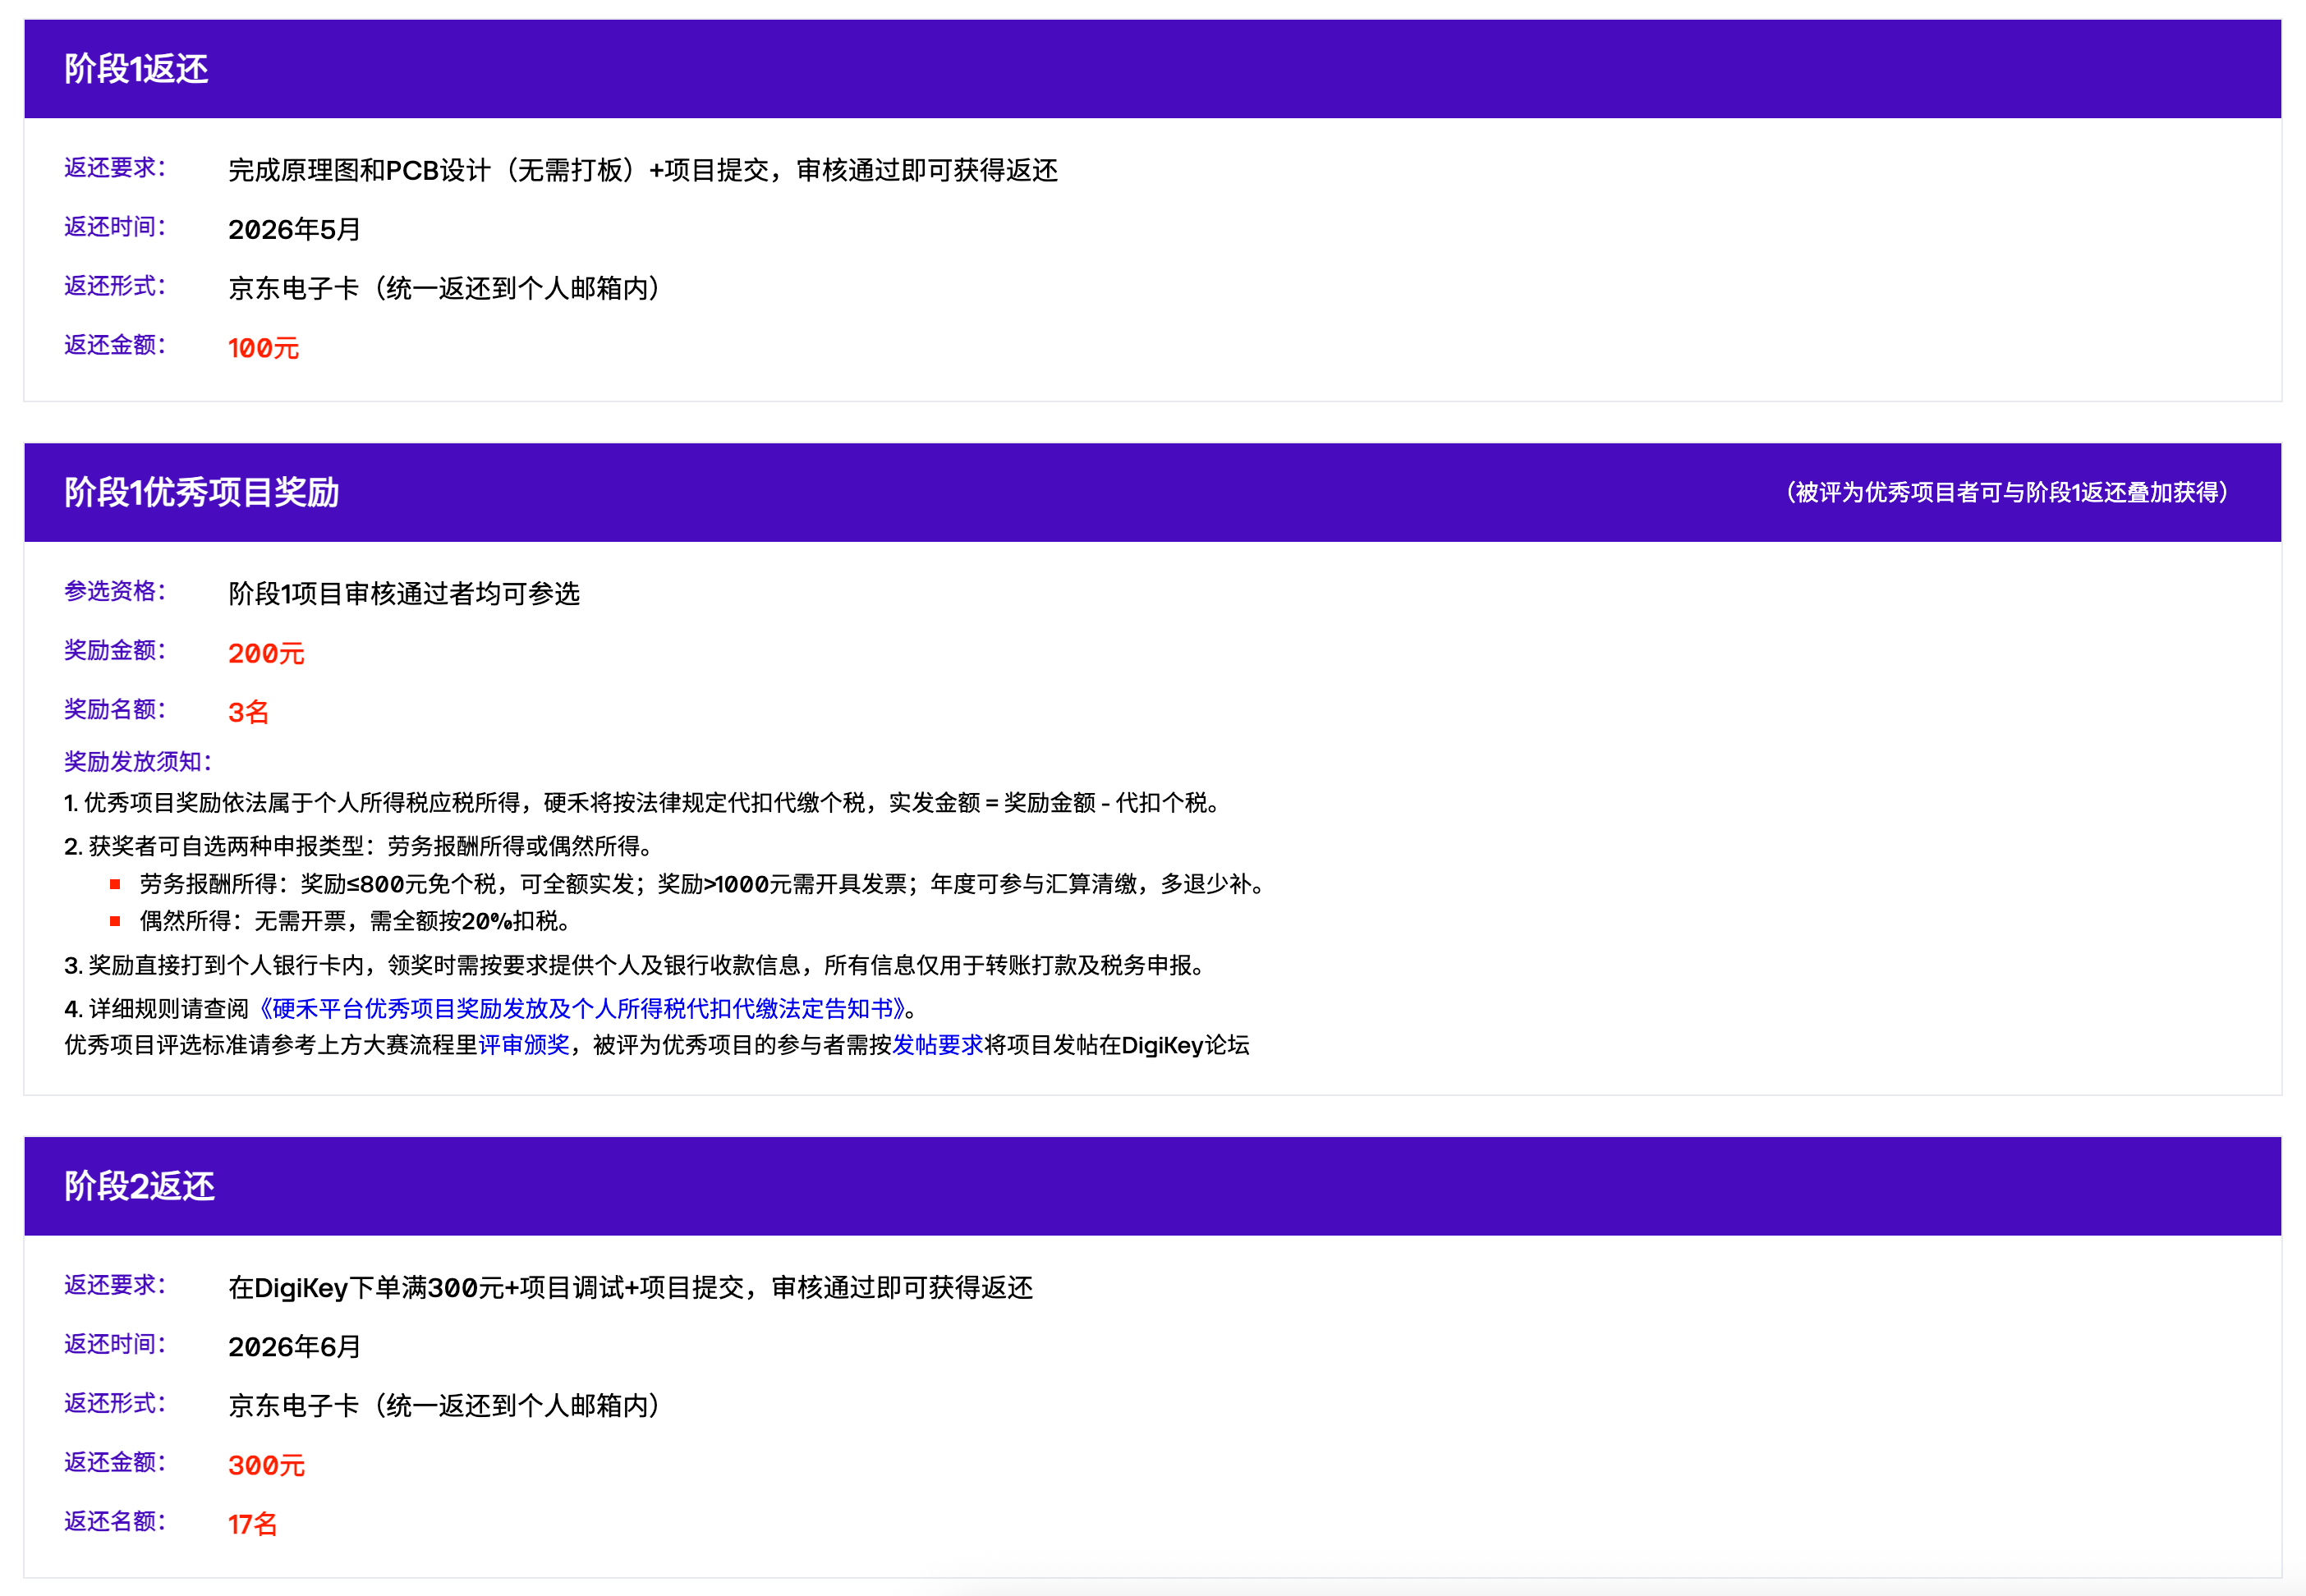The height and width of the screenshot is (1596, 2306).
Task: Click the 阶段1优秀项目奖励 header title
Action: (202, 492)
